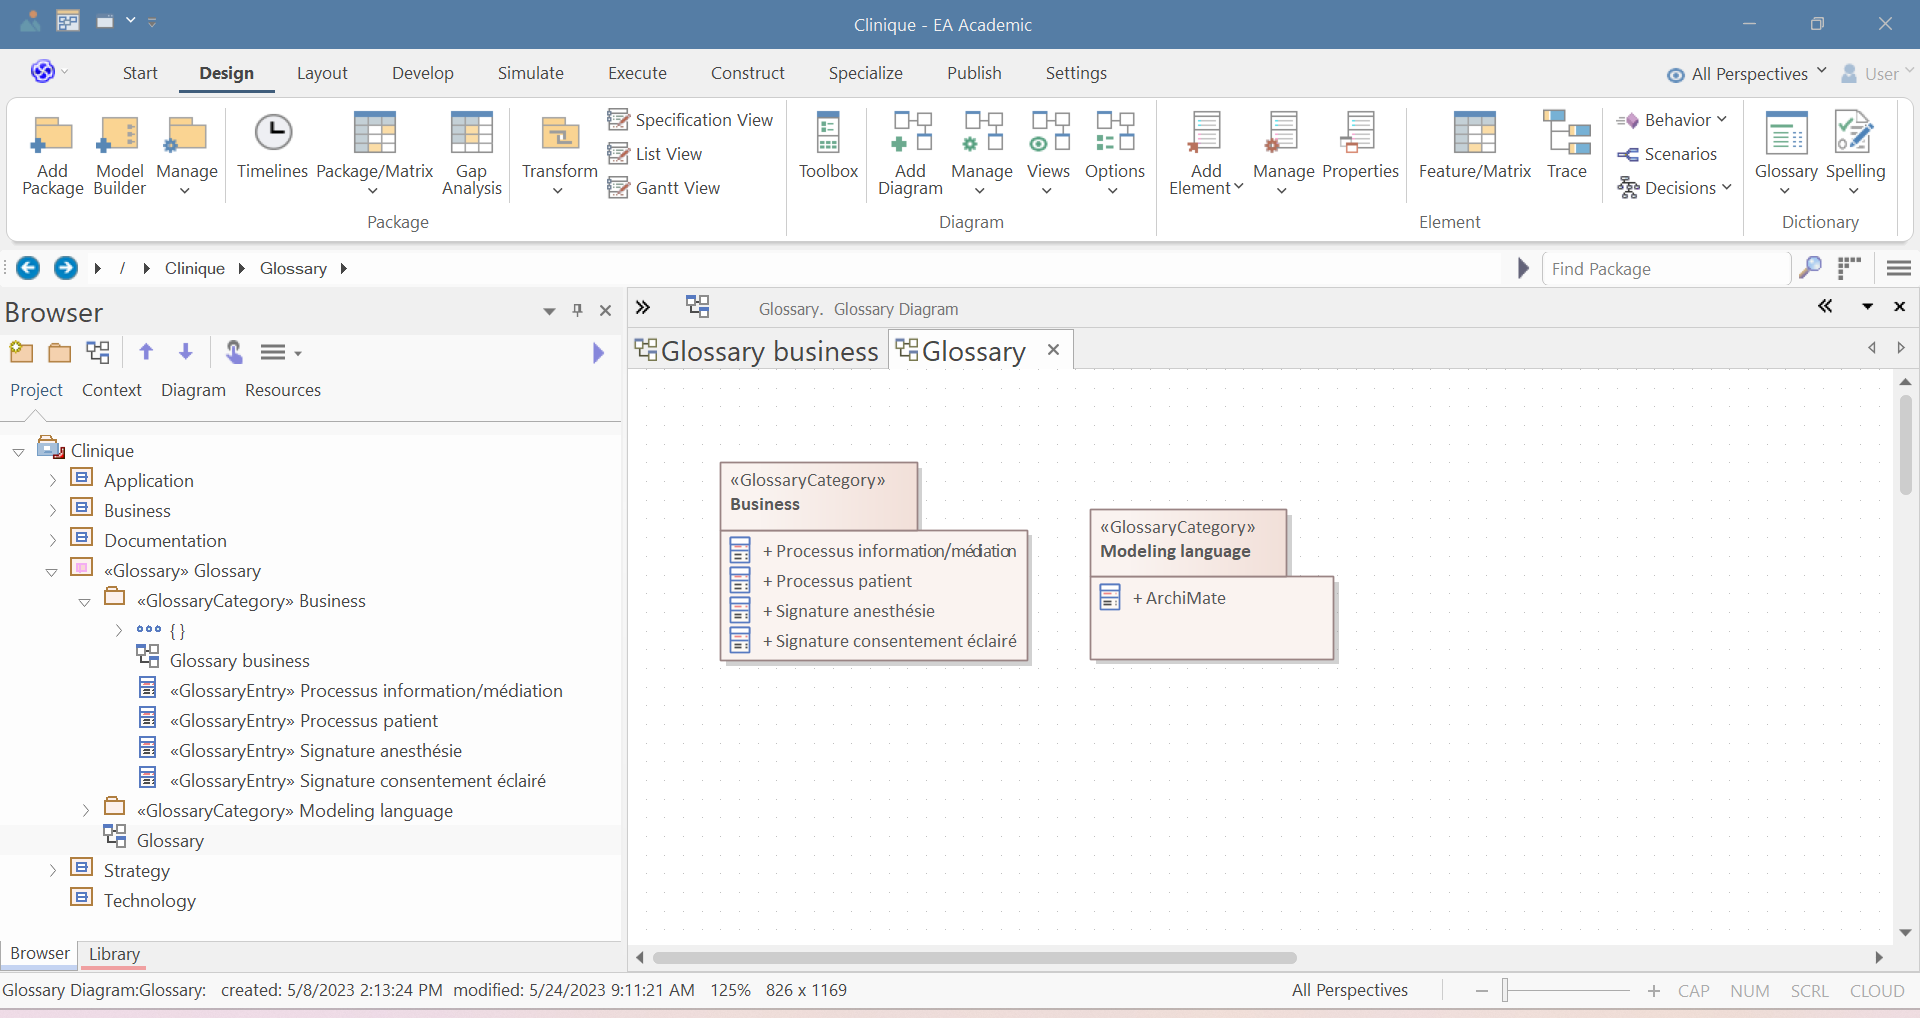The height and width of the screenshot is (1018, 1920).
Task: Select the Technology package in tree
Action: pos(149,901)
